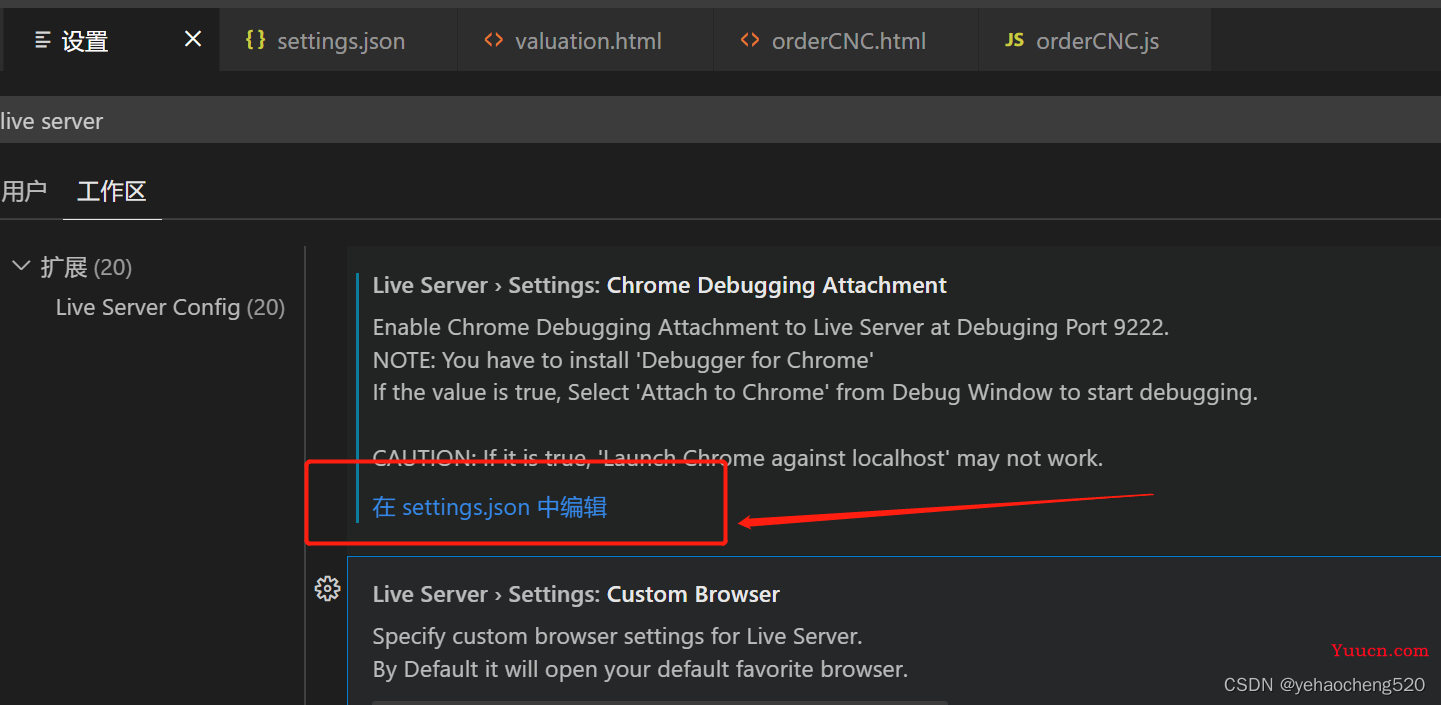
Task: Close the 设置 tab
Action: point(193,39)
